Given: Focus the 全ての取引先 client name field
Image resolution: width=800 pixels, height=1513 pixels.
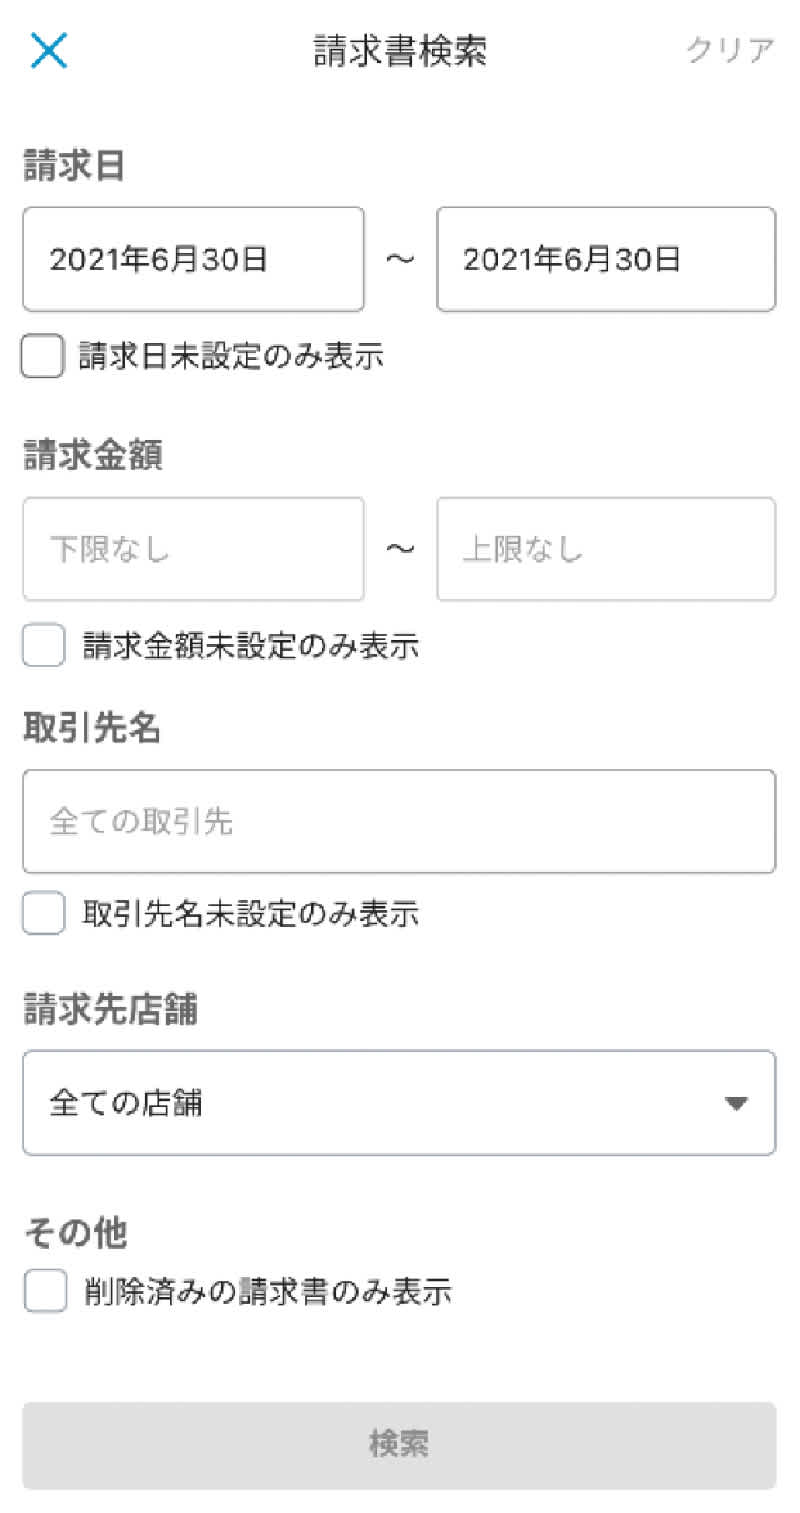Looking at the screenshot, I should [x=399, y=822].
